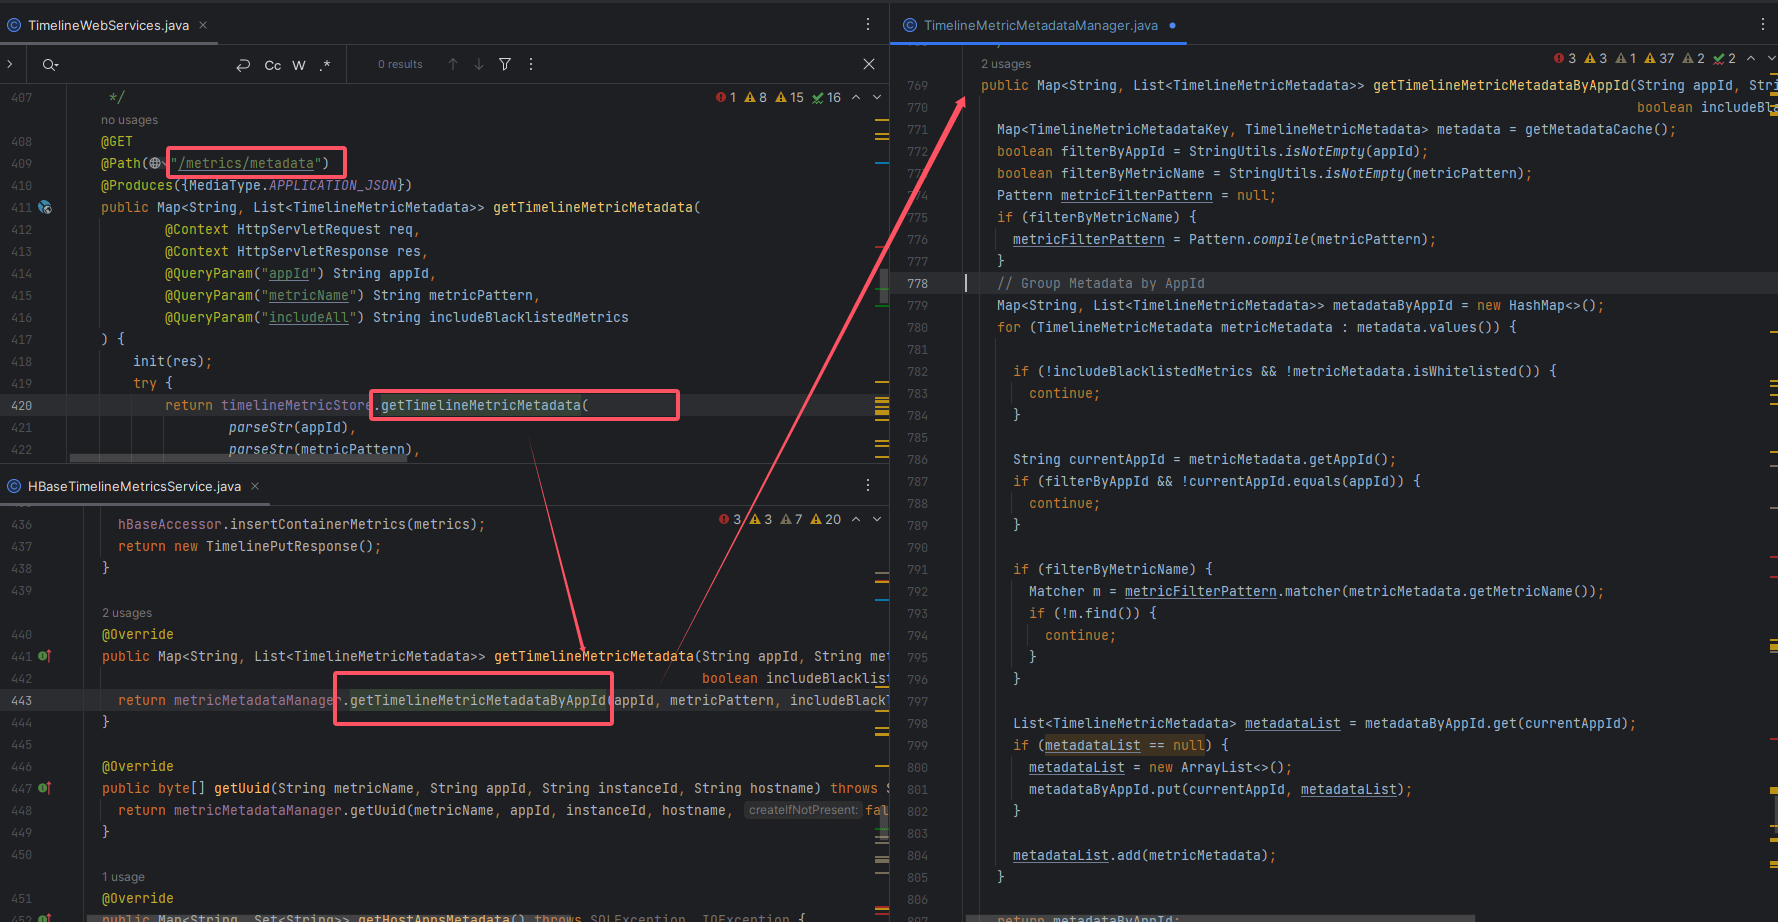Click 20 warnings indicator in HBaseTimelineMetricsService editor

pos(825,519)
